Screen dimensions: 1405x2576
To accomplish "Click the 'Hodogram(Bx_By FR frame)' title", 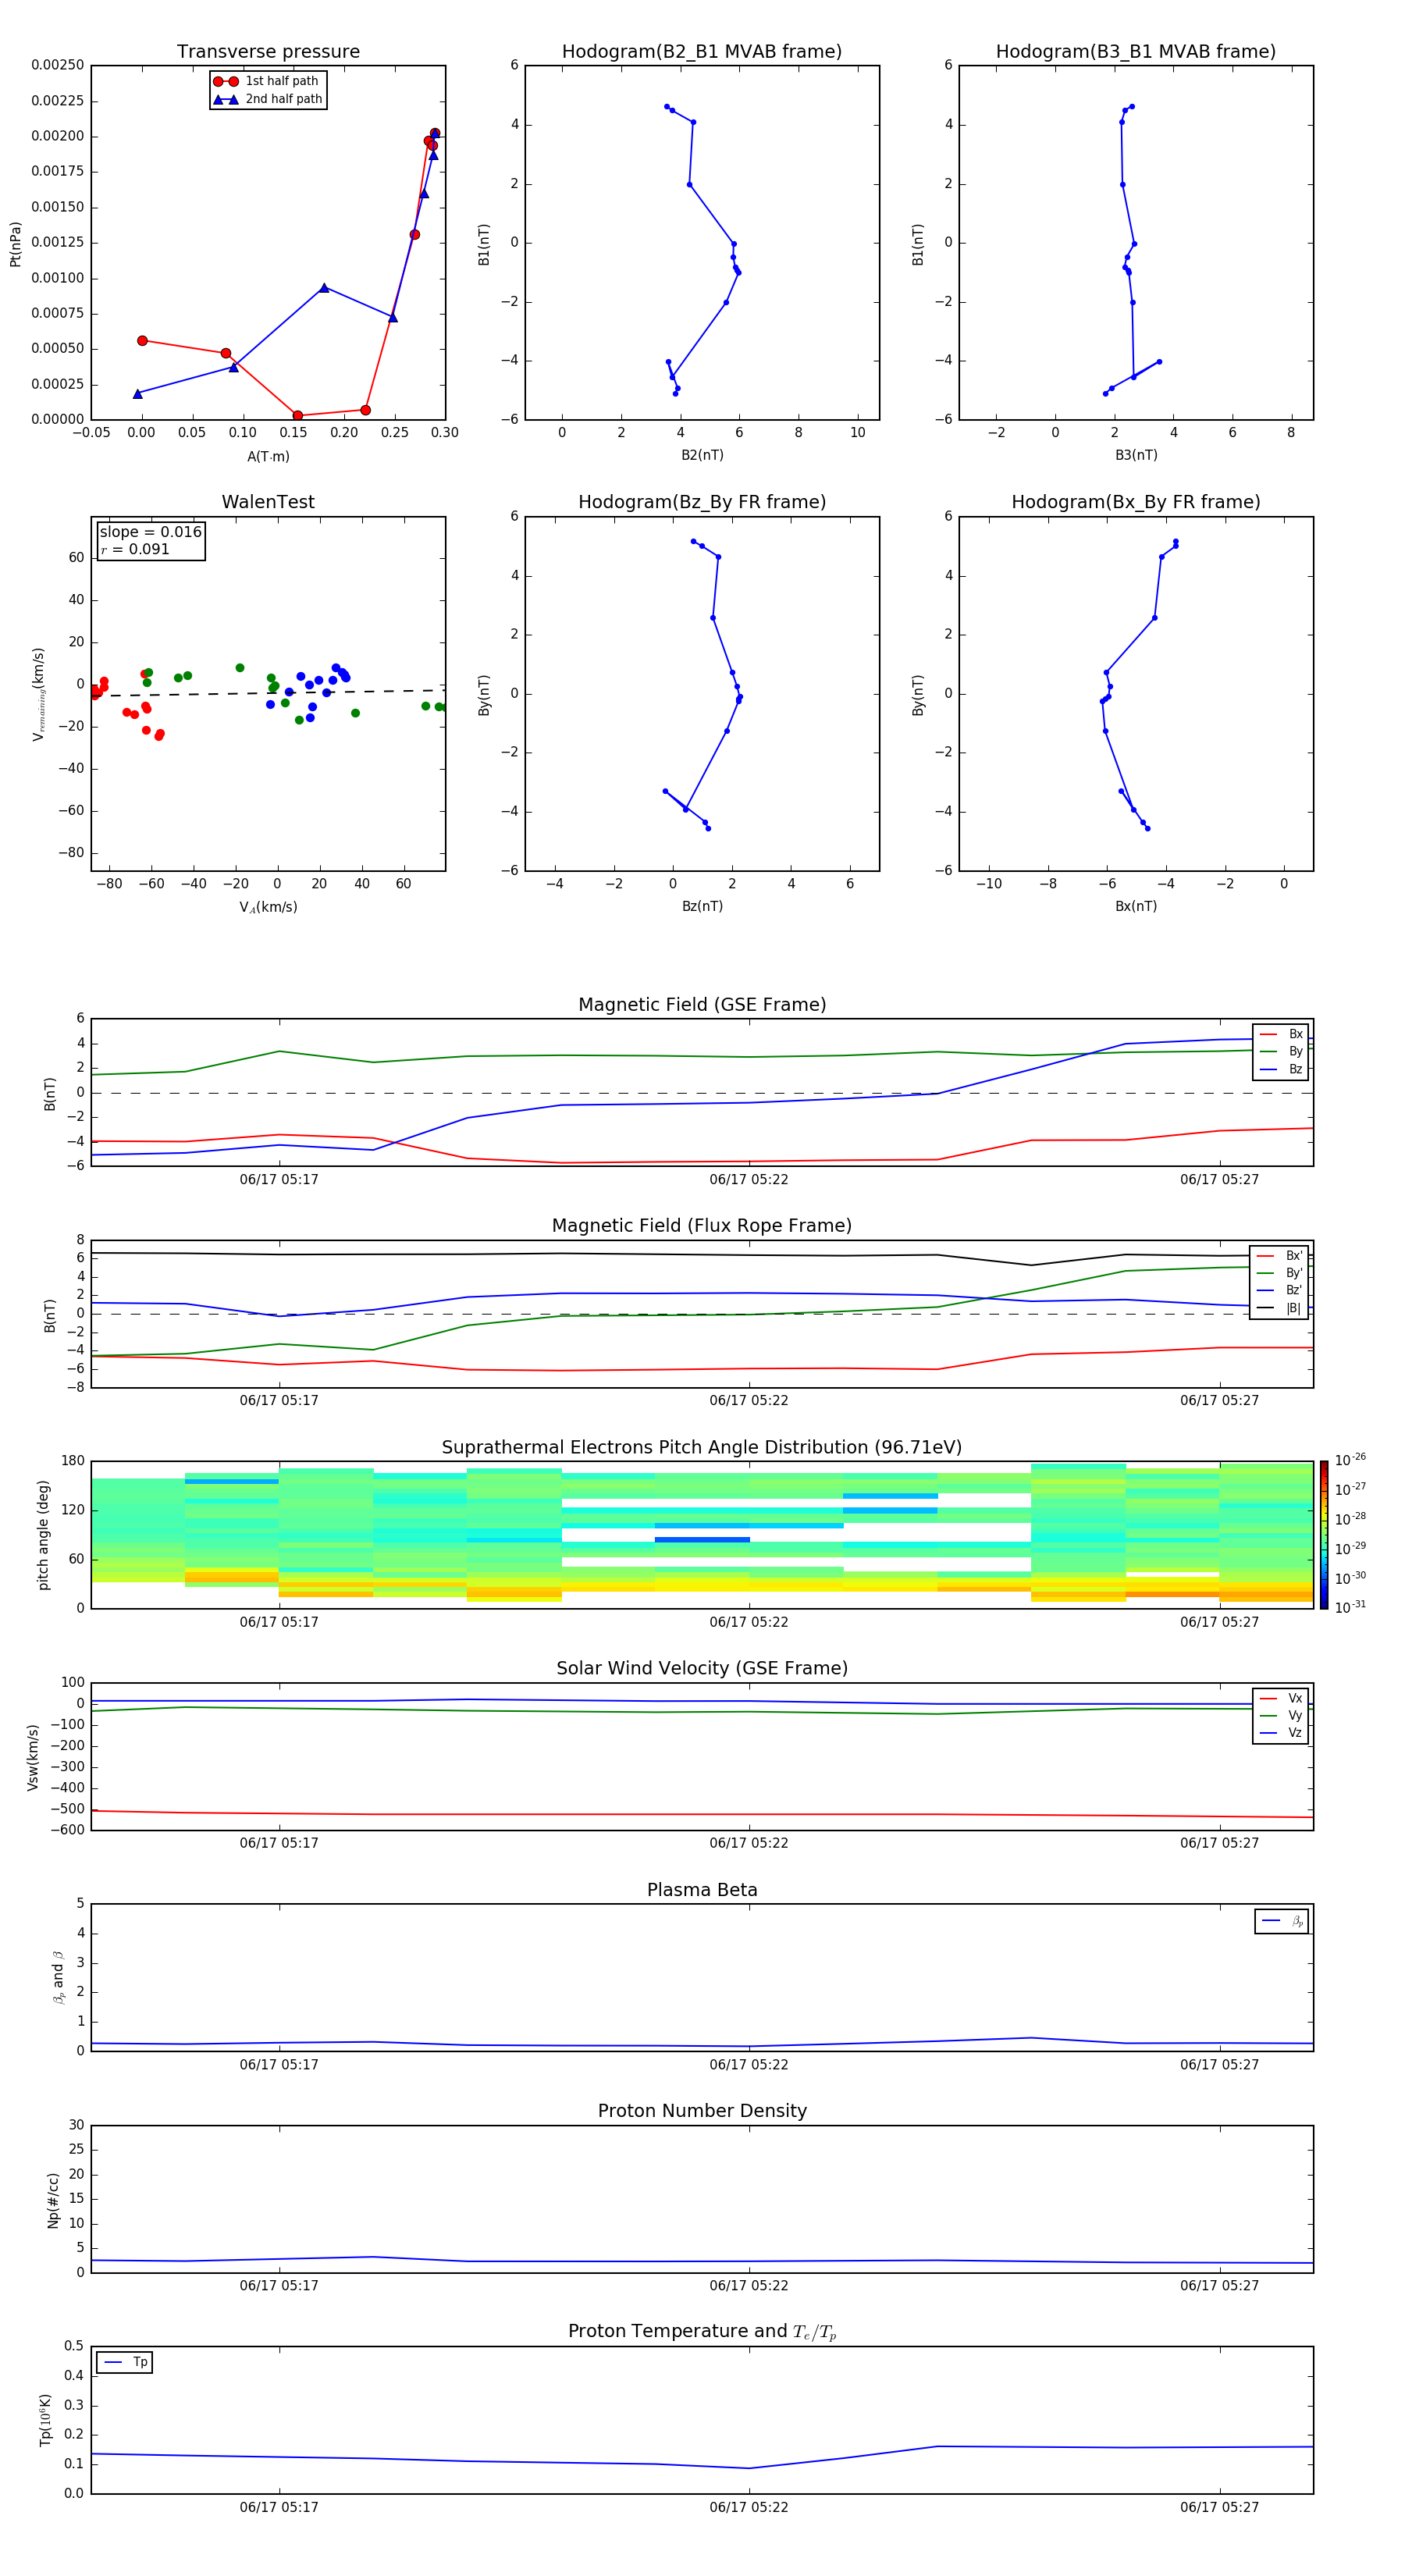I will coord(1136,502).
